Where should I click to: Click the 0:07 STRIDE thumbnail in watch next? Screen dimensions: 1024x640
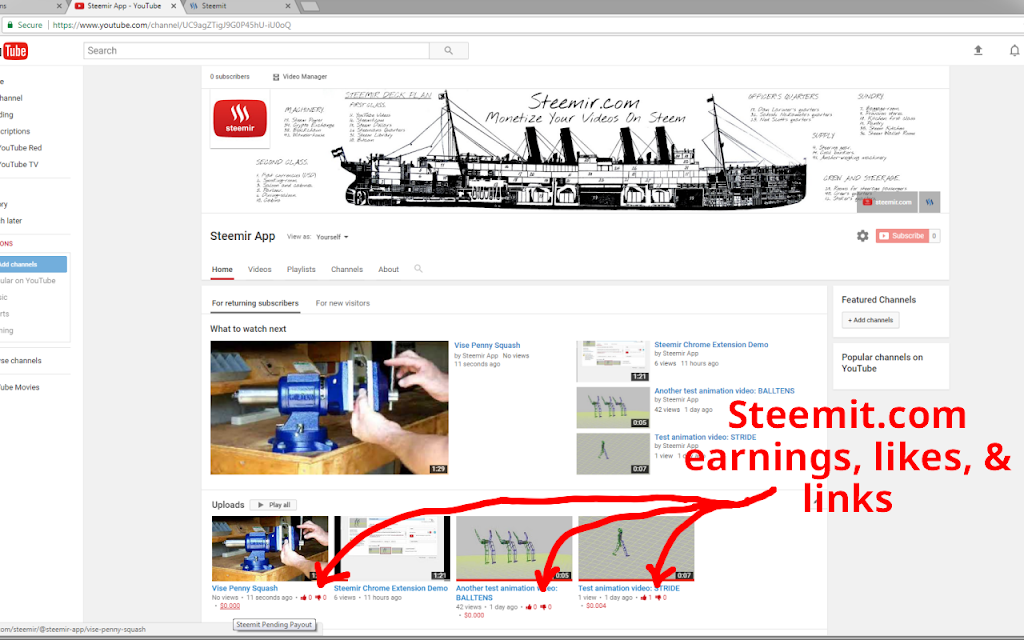(613, 454)
